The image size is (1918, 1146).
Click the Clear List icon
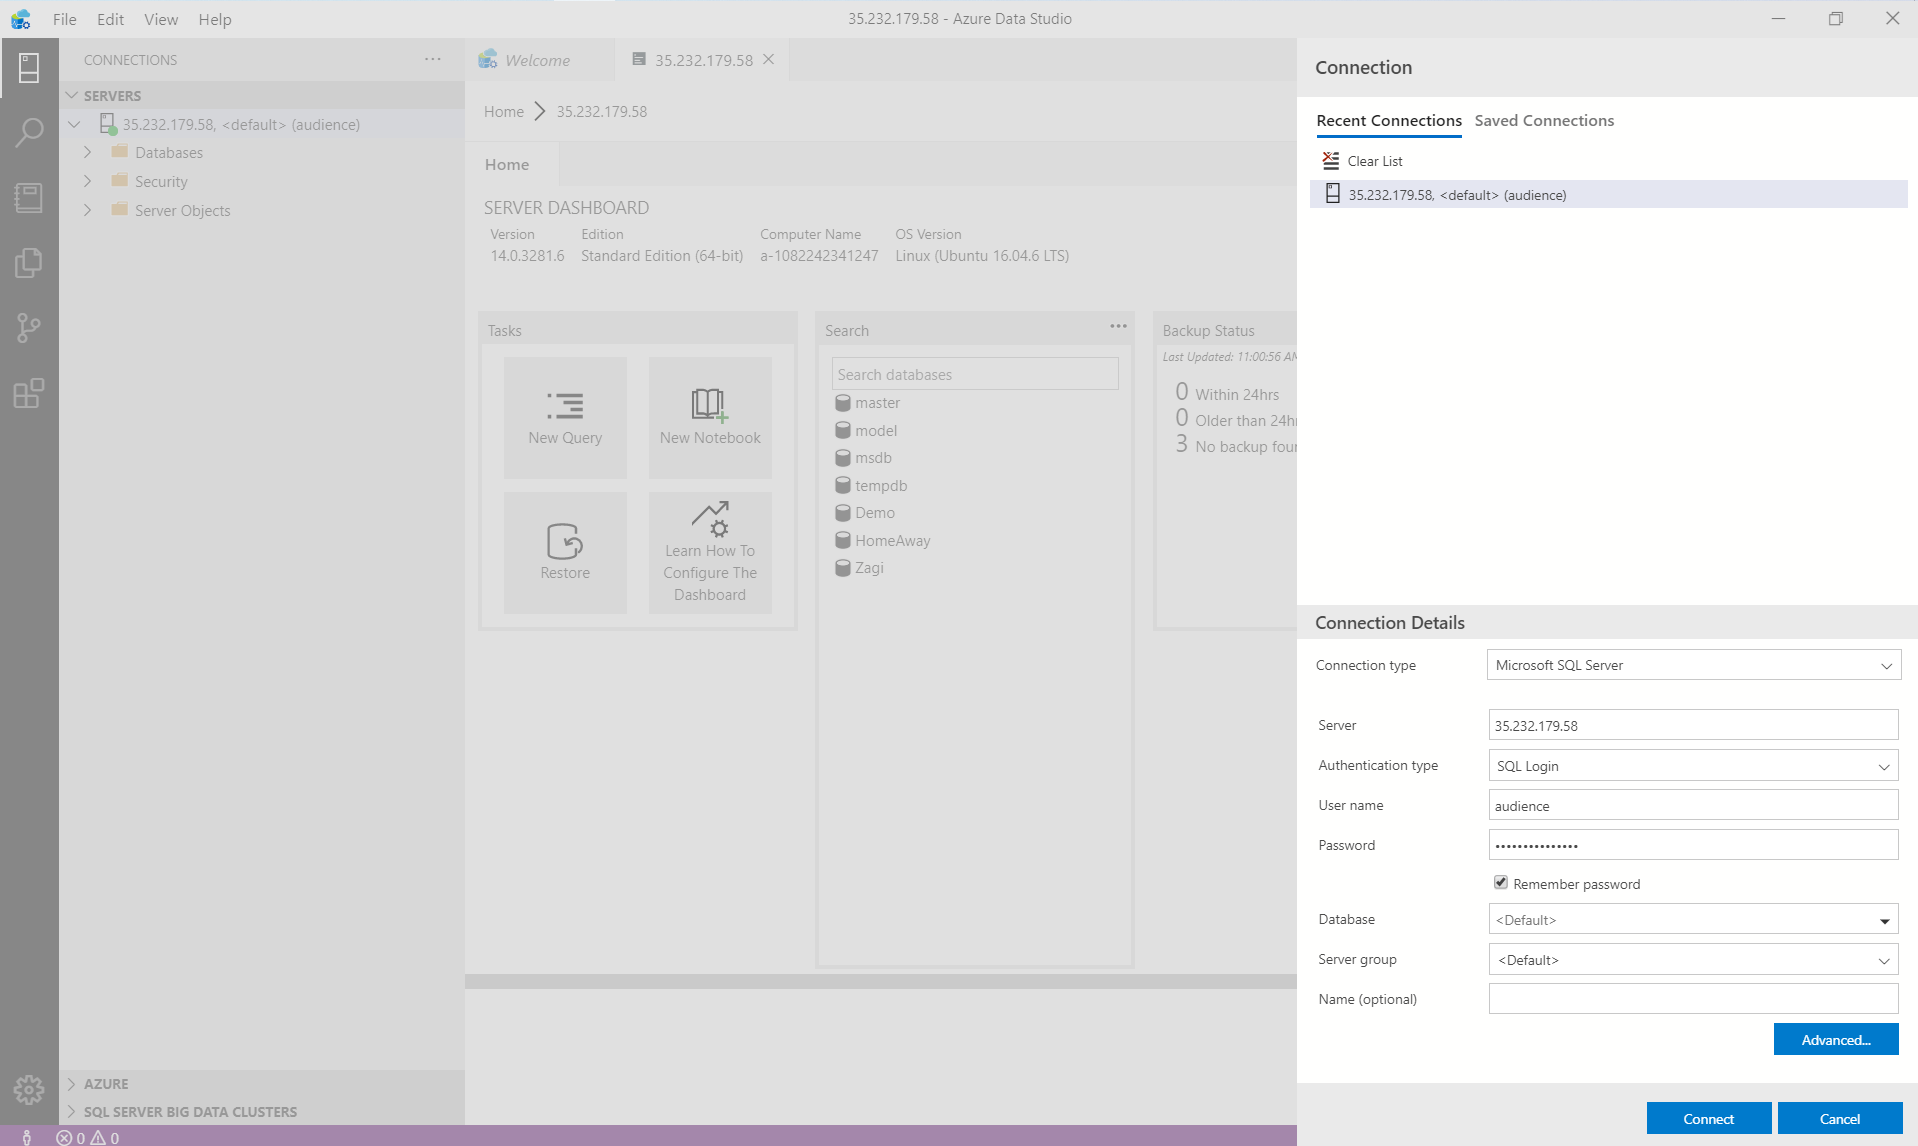point(1331,160)
